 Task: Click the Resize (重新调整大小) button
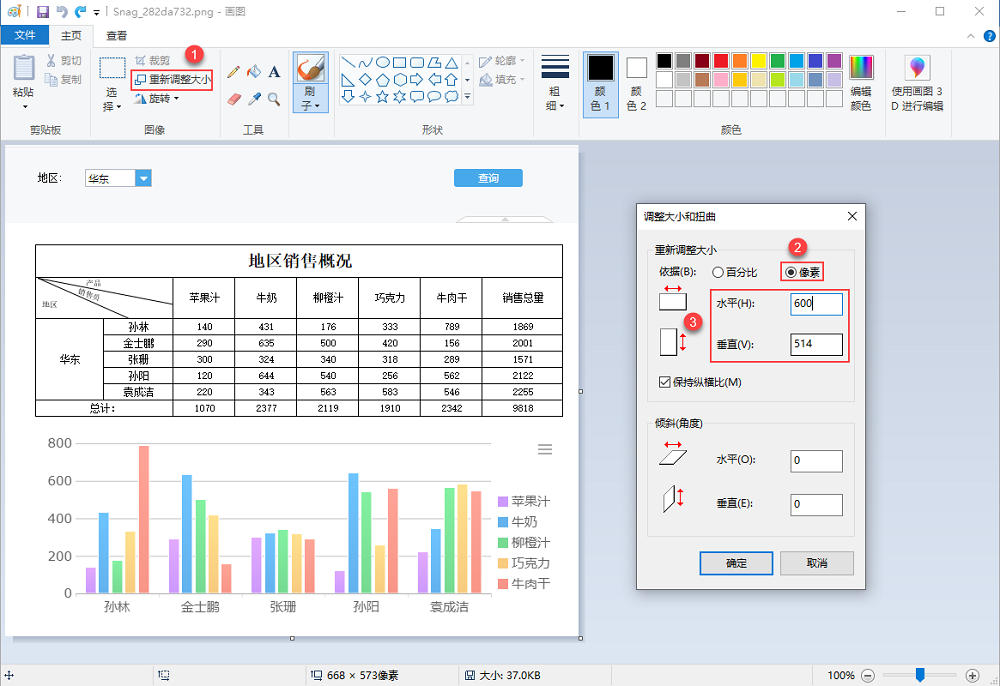pyautogui.click(x=172, y=80)
